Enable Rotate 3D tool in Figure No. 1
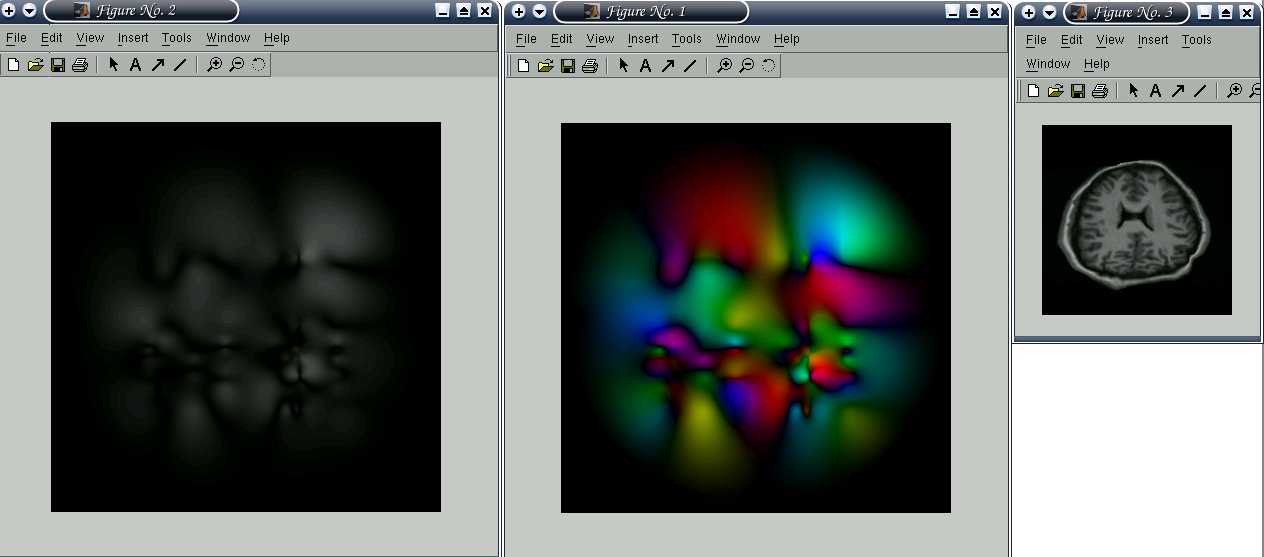 pos(769,66)
